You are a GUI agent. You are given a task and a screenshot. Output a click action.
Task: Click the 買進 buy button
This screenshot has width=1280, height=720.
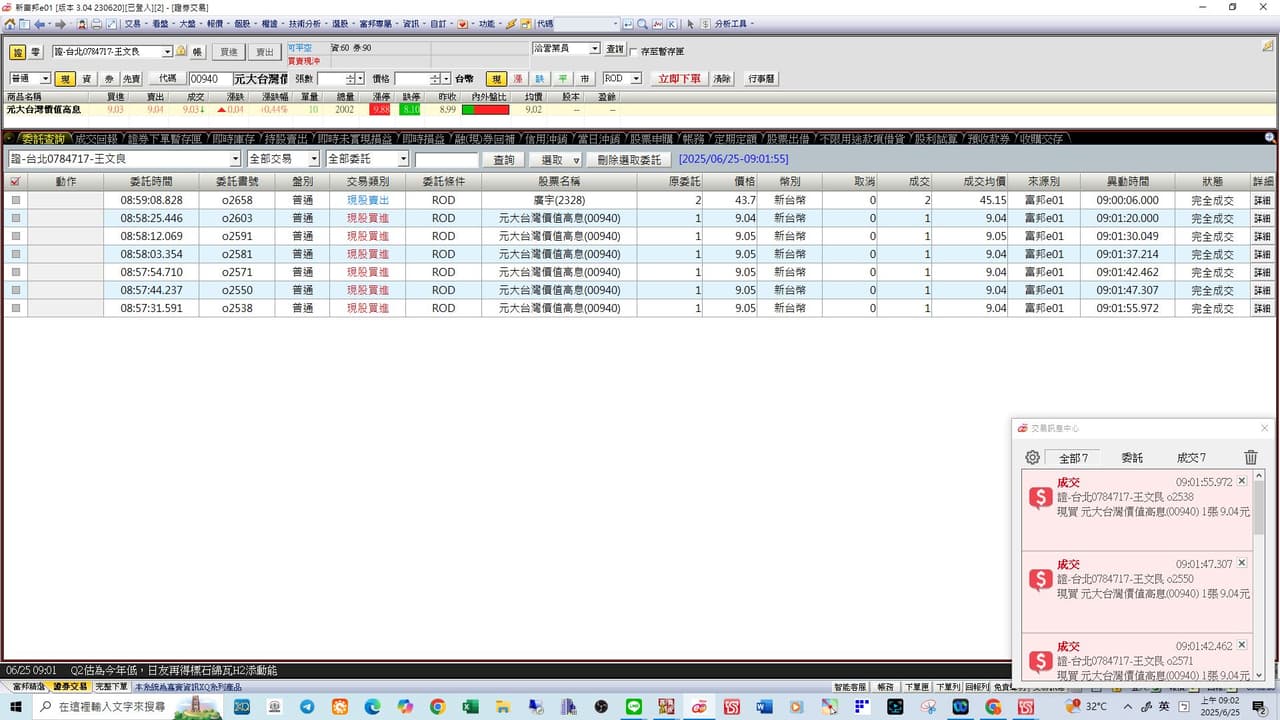click(229, 52)
